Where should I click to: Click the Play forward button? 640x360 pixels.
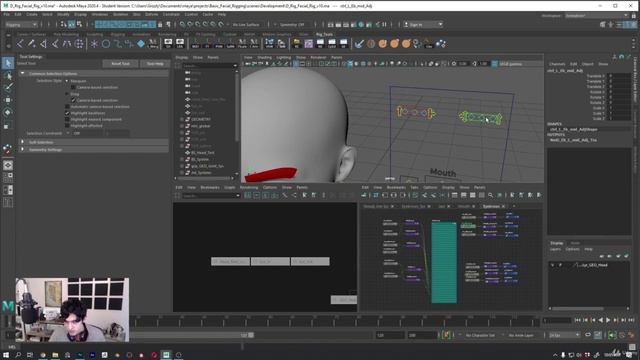[x=608, y=320]
